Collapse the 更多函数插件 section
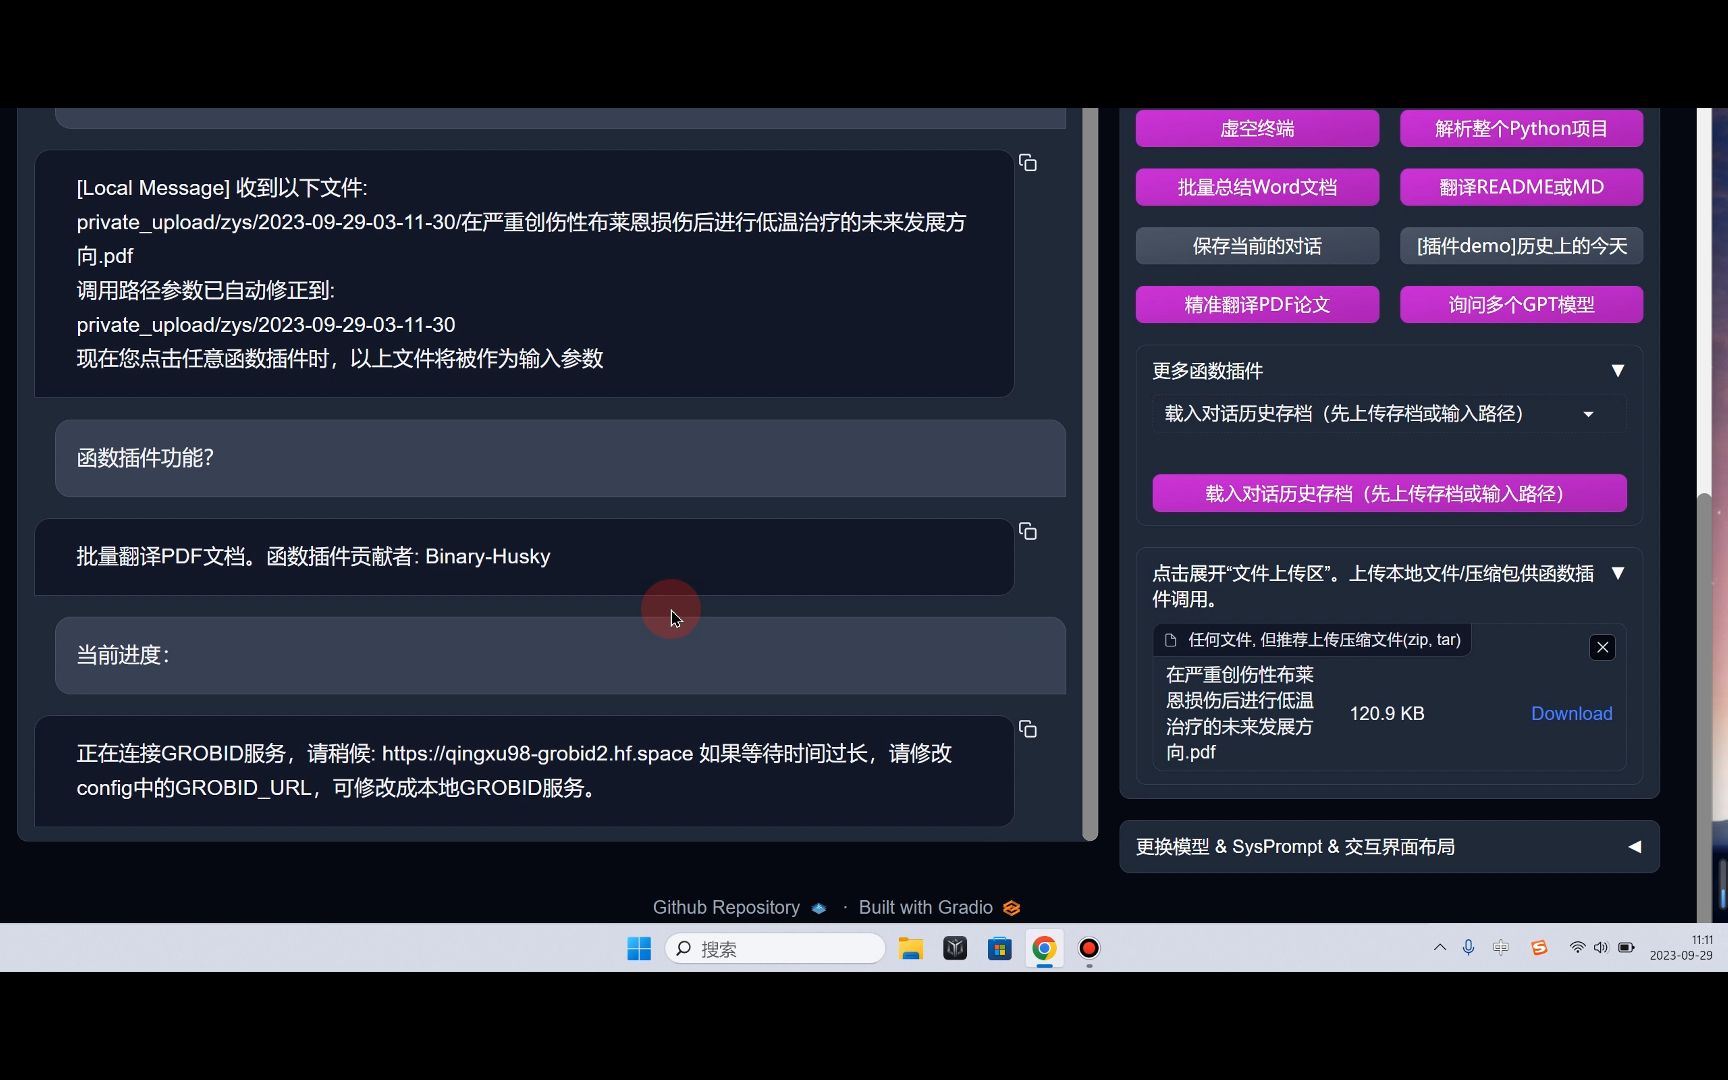The height and width of the screenshot is (1080, 1728). [1617, 371]
